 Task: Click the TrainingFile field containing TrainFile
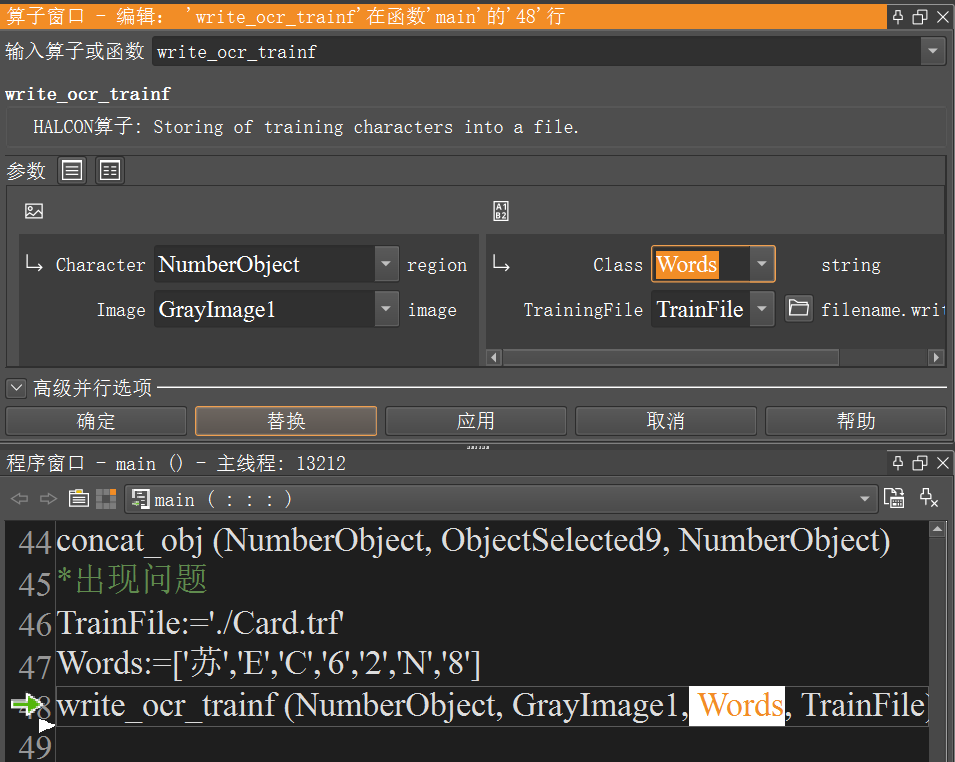point(701,309)
